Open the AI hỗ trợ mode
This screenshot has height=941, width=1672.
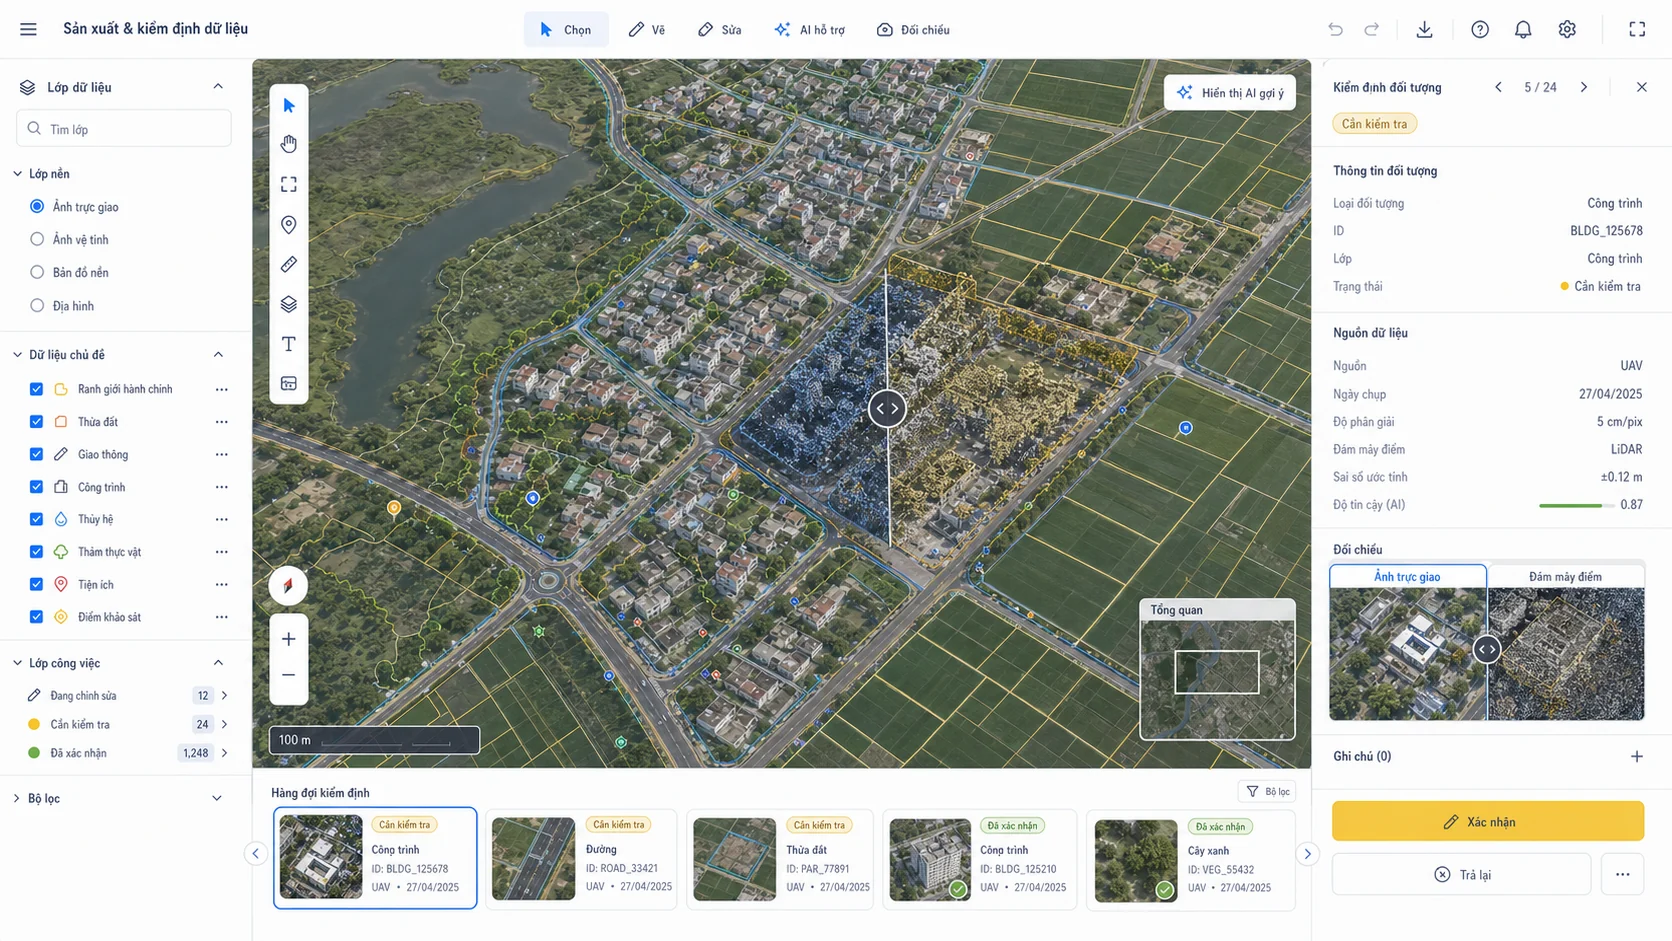(809, 30)
